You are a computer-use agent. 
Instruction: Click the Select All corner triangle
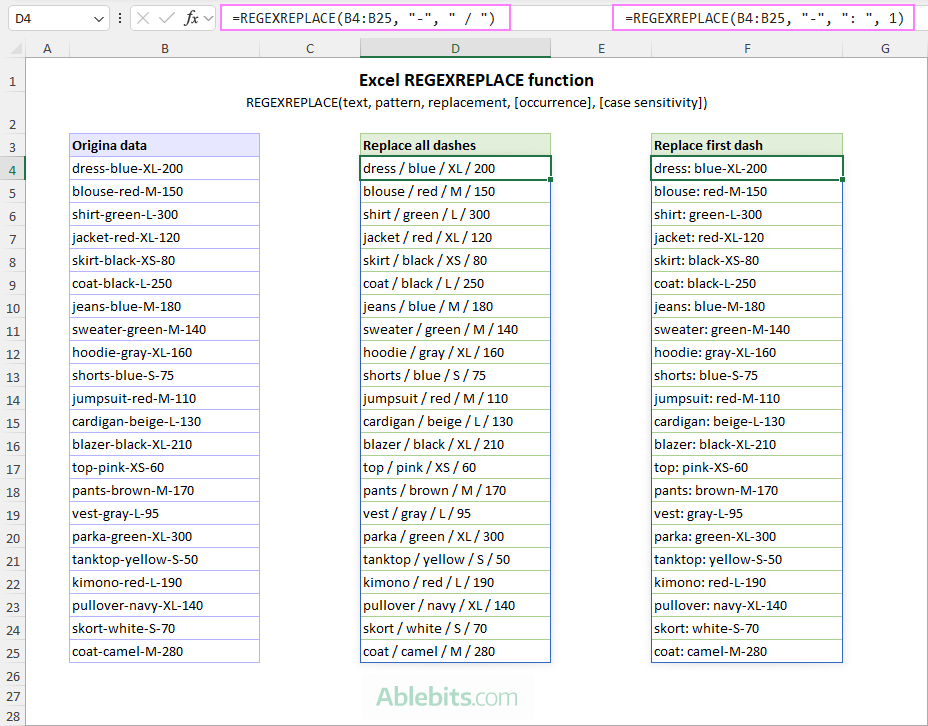point(16,49)
